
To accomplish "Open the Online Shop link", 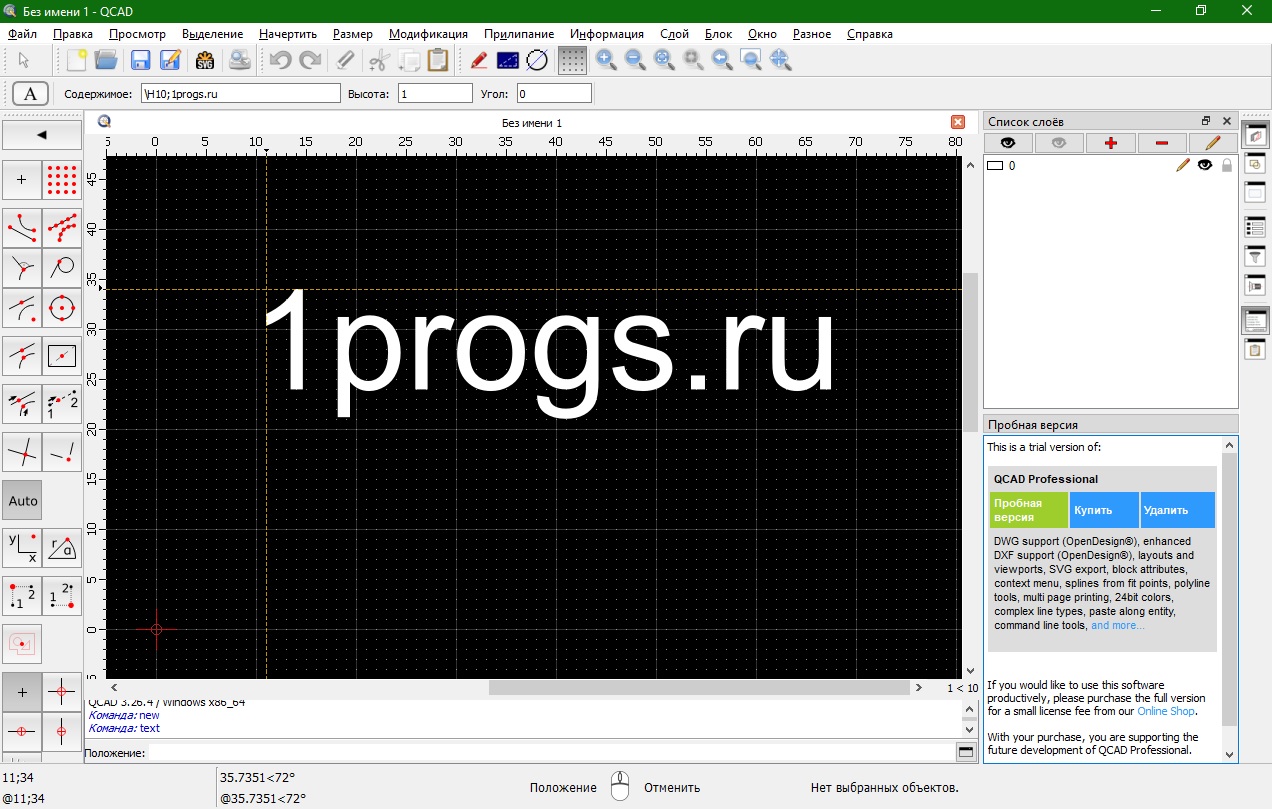I will (x=1166, y=711).
